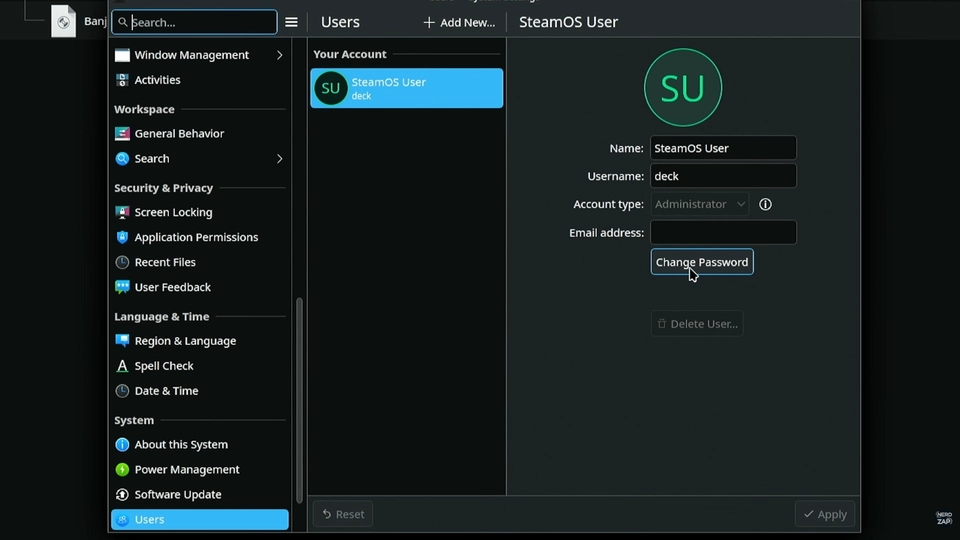Click the Recent Files clock icon
Screen dimensions: 960x540
click(122, 262)
